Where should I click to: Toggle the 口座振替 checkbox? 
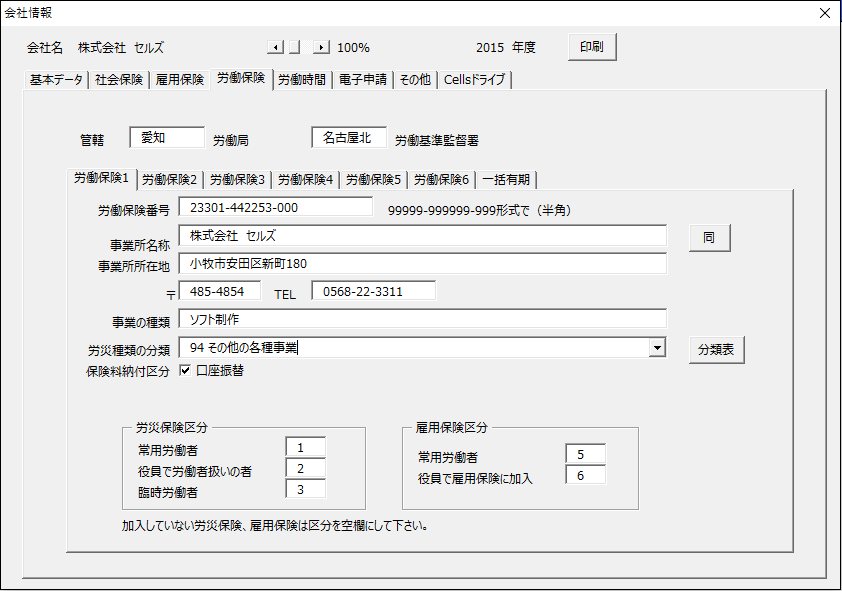coord(186,371)
